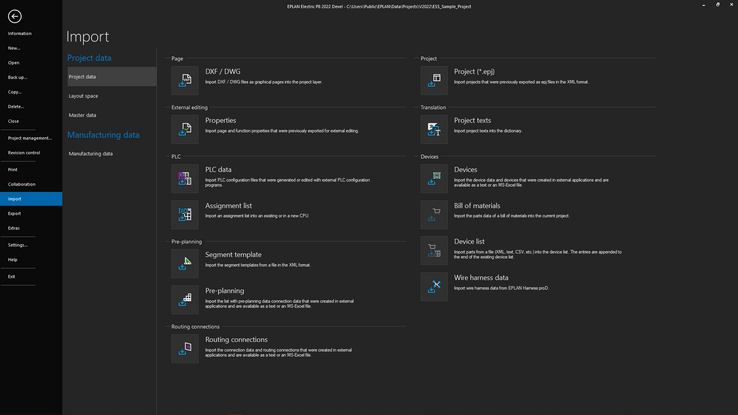This screenshot has width=738, height=415.
Task: Click the window title bar text
Action: (379, 7)
